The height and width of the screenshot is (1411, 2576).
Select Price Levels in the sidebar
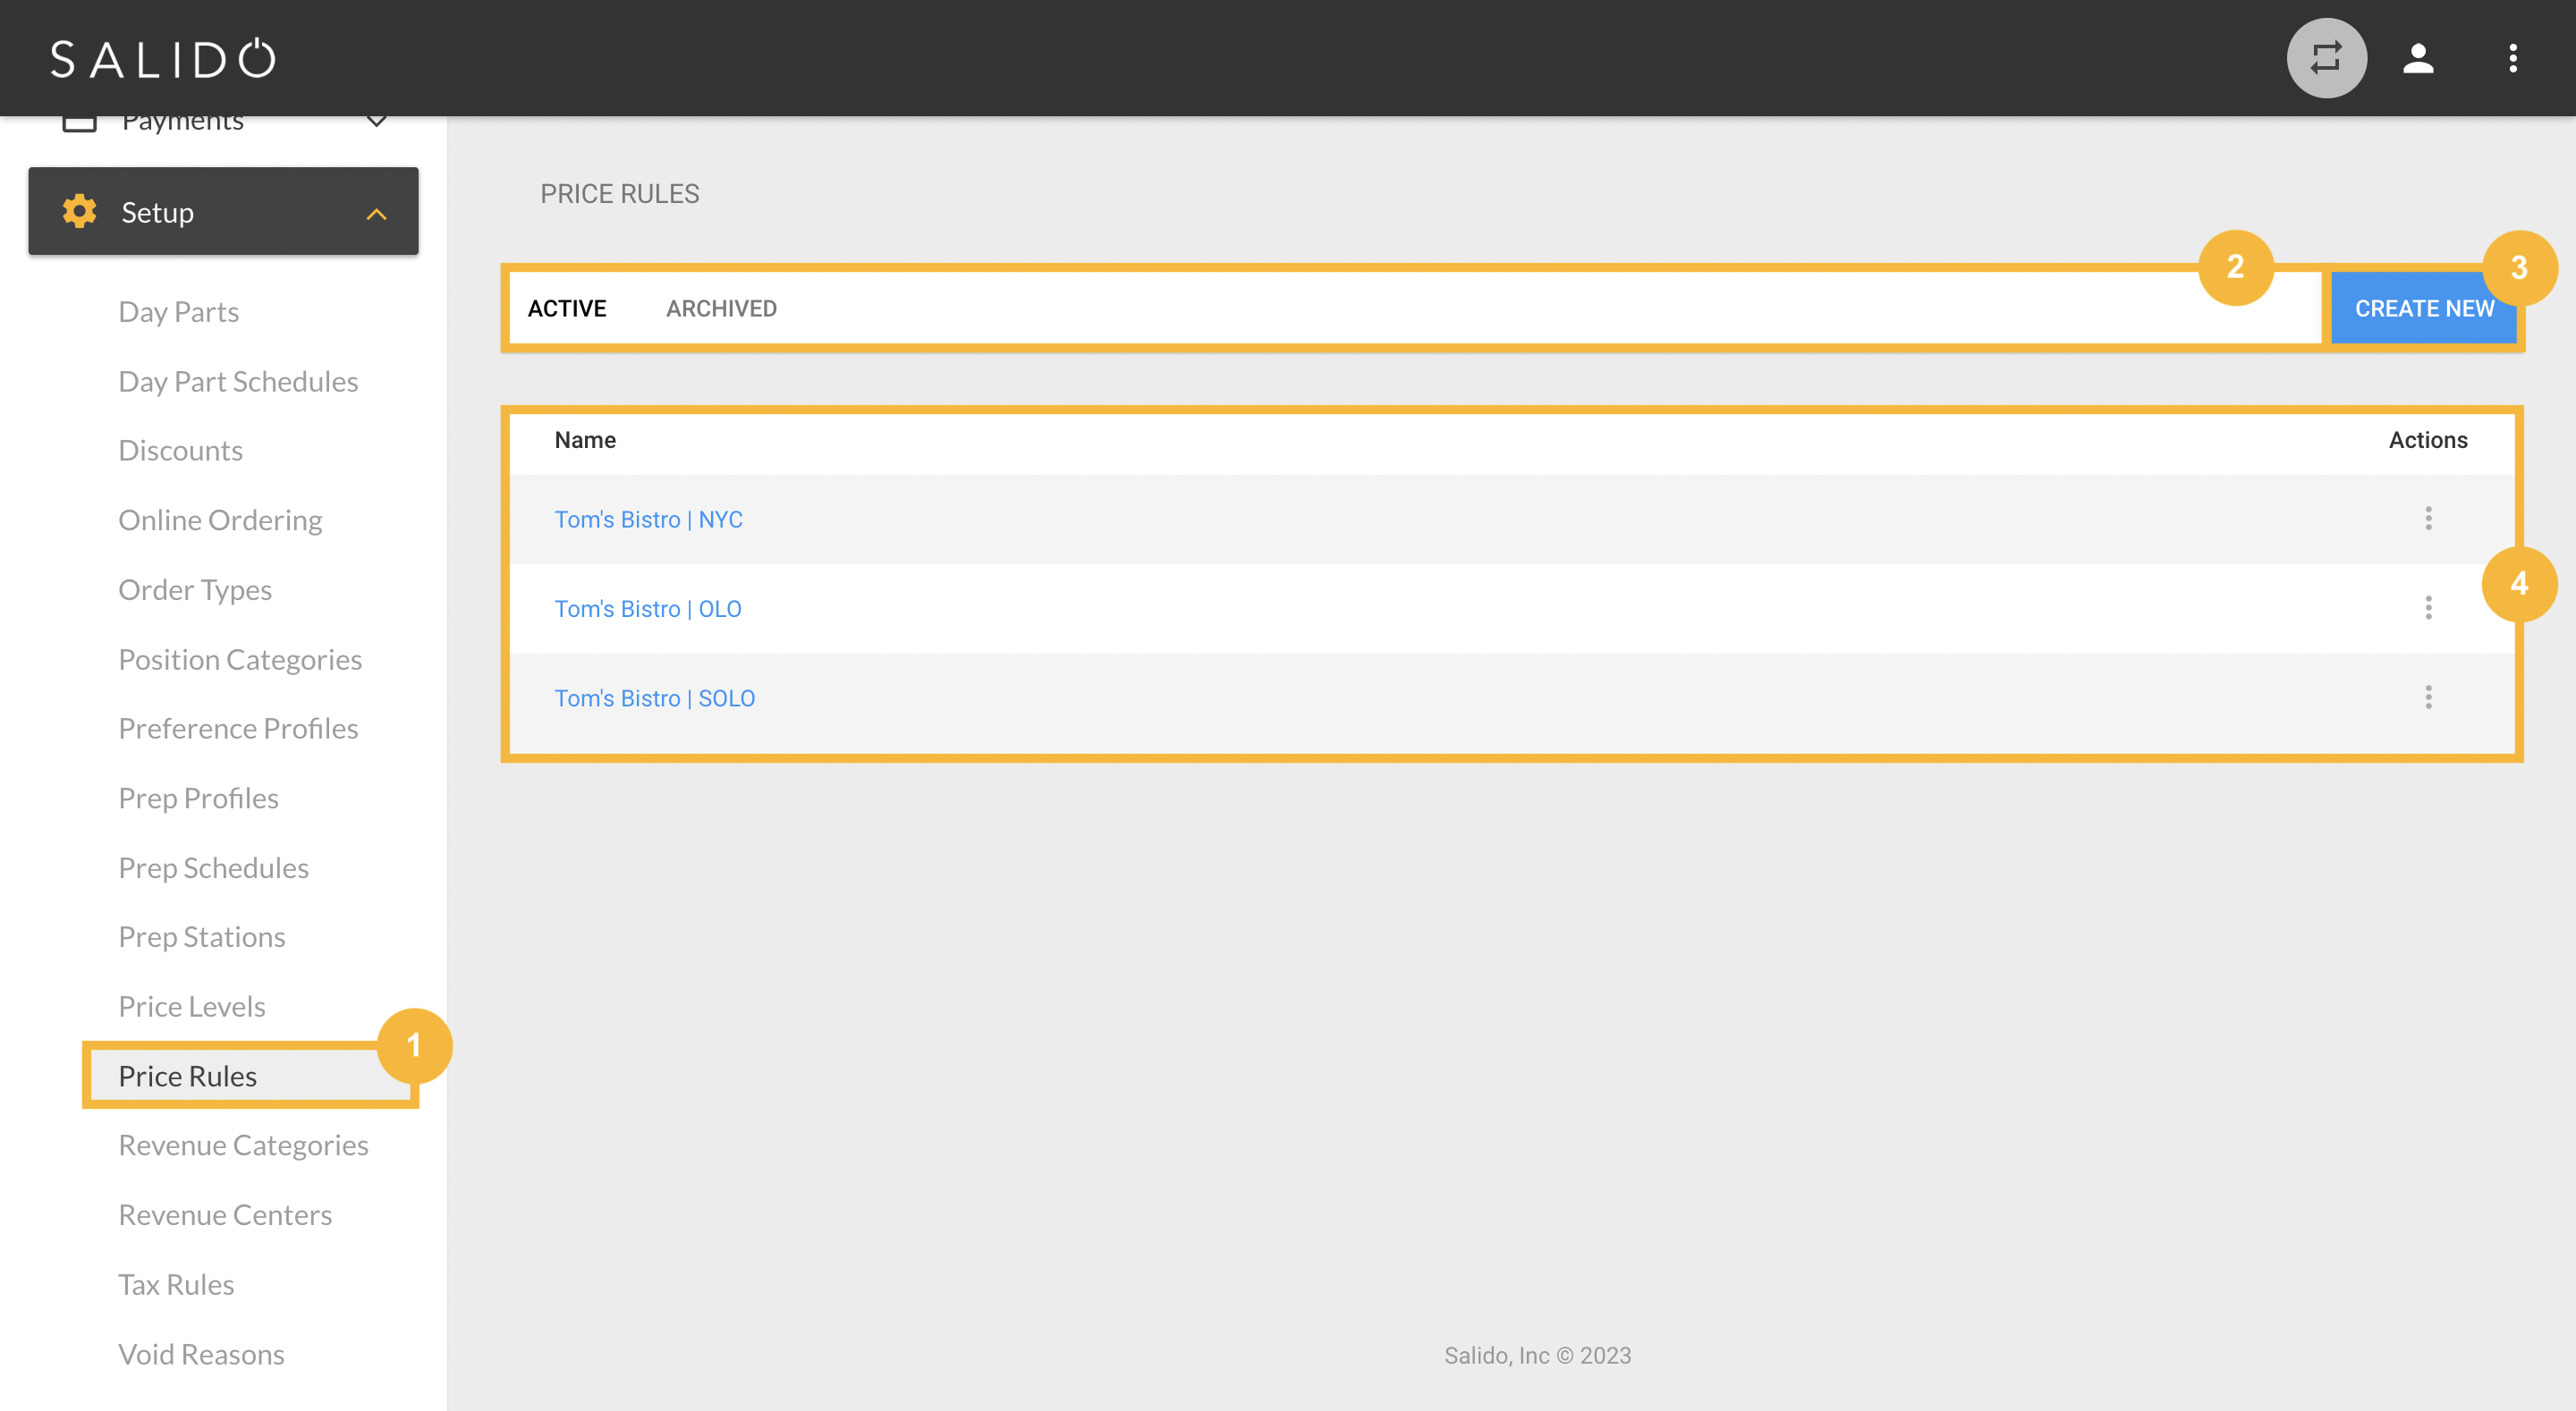192,1006
